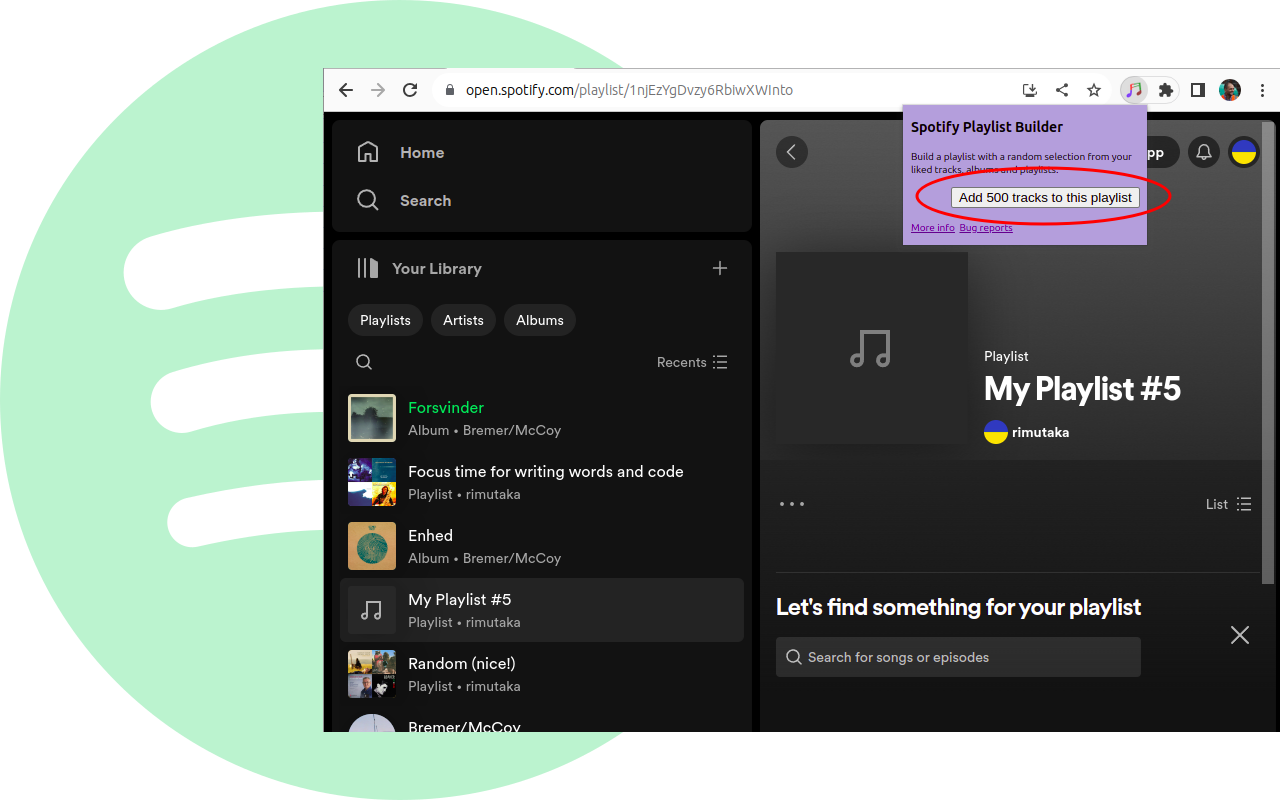
Task: Open the Spotify Playlist Builder extension icon
Action: [1134, 90]
